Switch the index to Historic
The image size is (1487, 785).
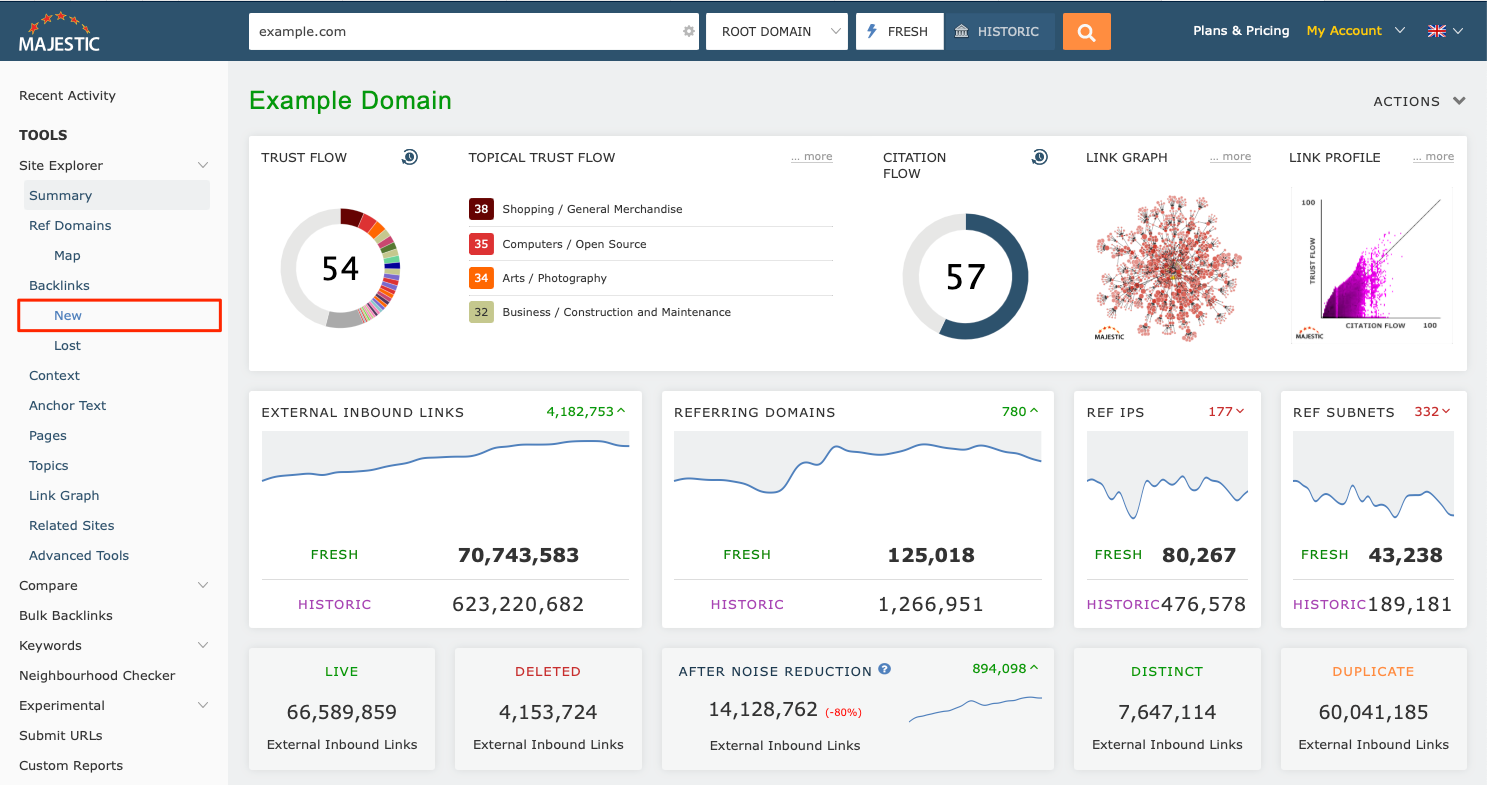(x=1000, y=31)
